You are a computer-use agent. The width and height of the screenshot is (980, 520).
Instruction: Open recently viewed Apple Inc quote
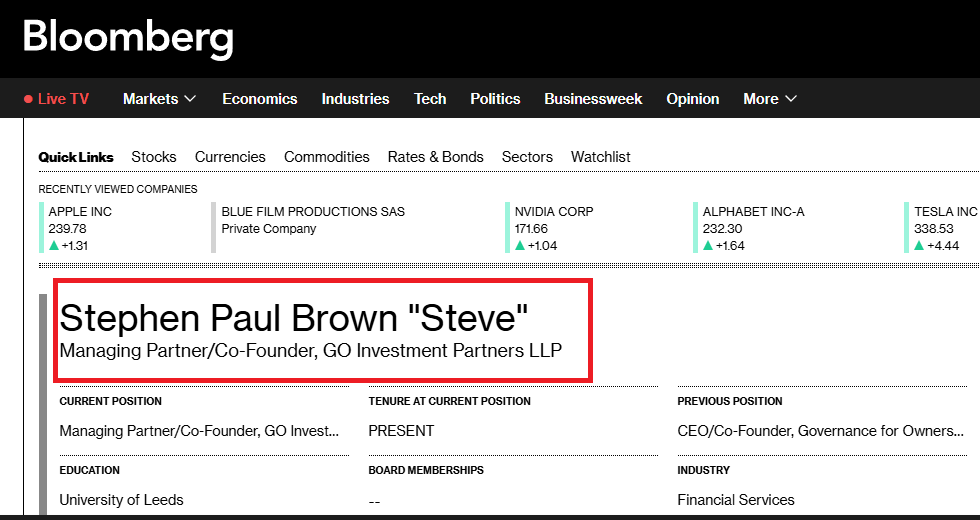tap(81, 212)
